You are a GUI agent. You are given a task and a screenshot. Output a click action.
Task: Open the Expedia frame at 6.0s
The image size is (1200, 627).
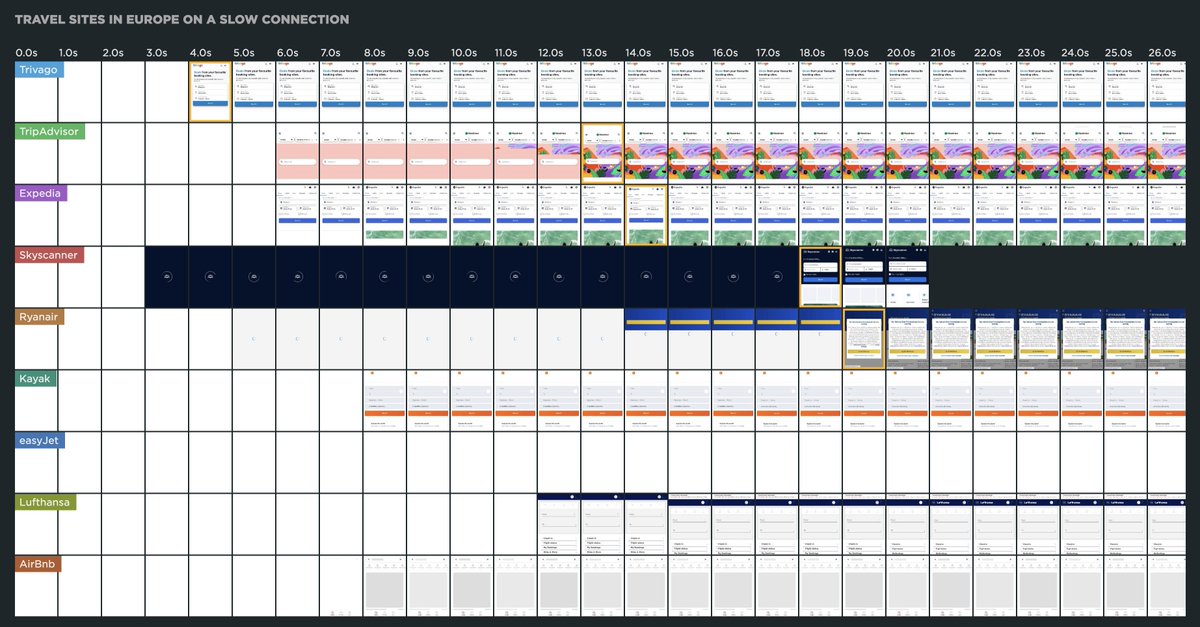(x=297, y=215)
